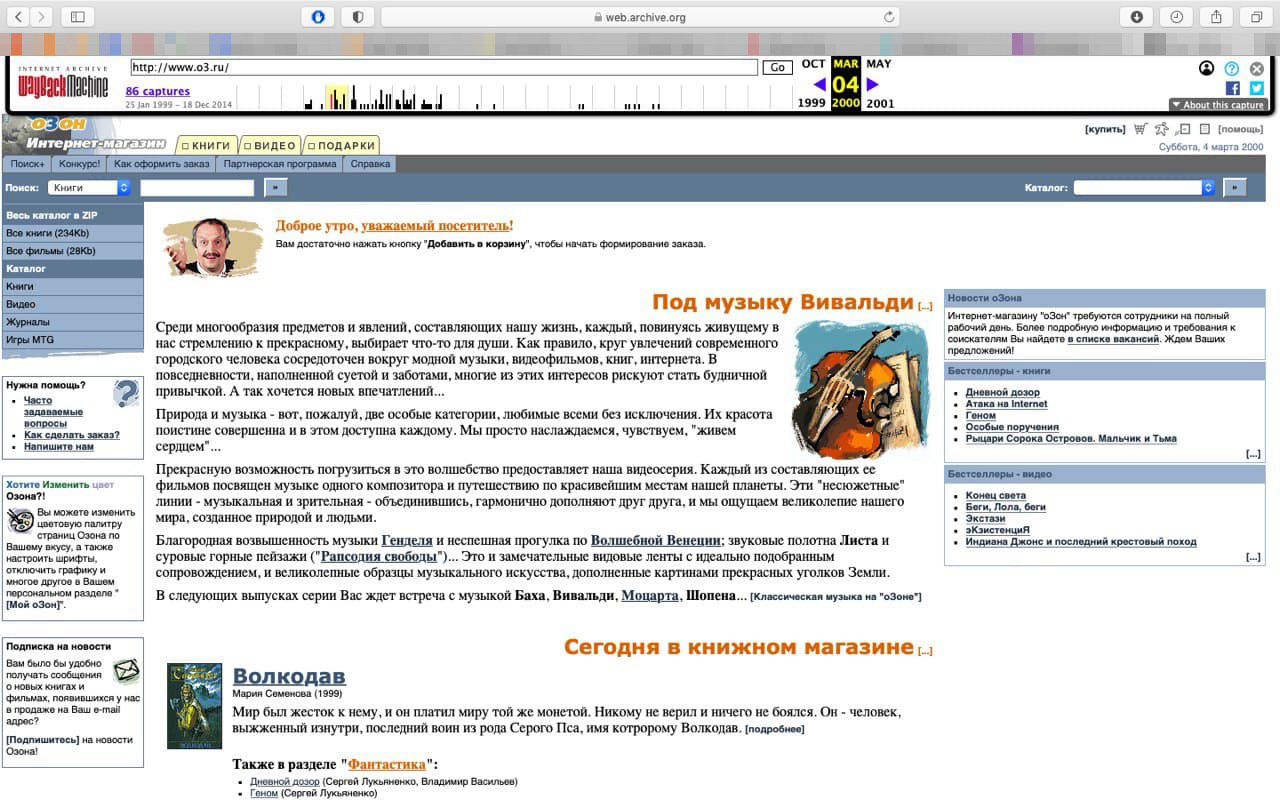
Task: Show the Safari sidebar
Action: pos(77,17)
